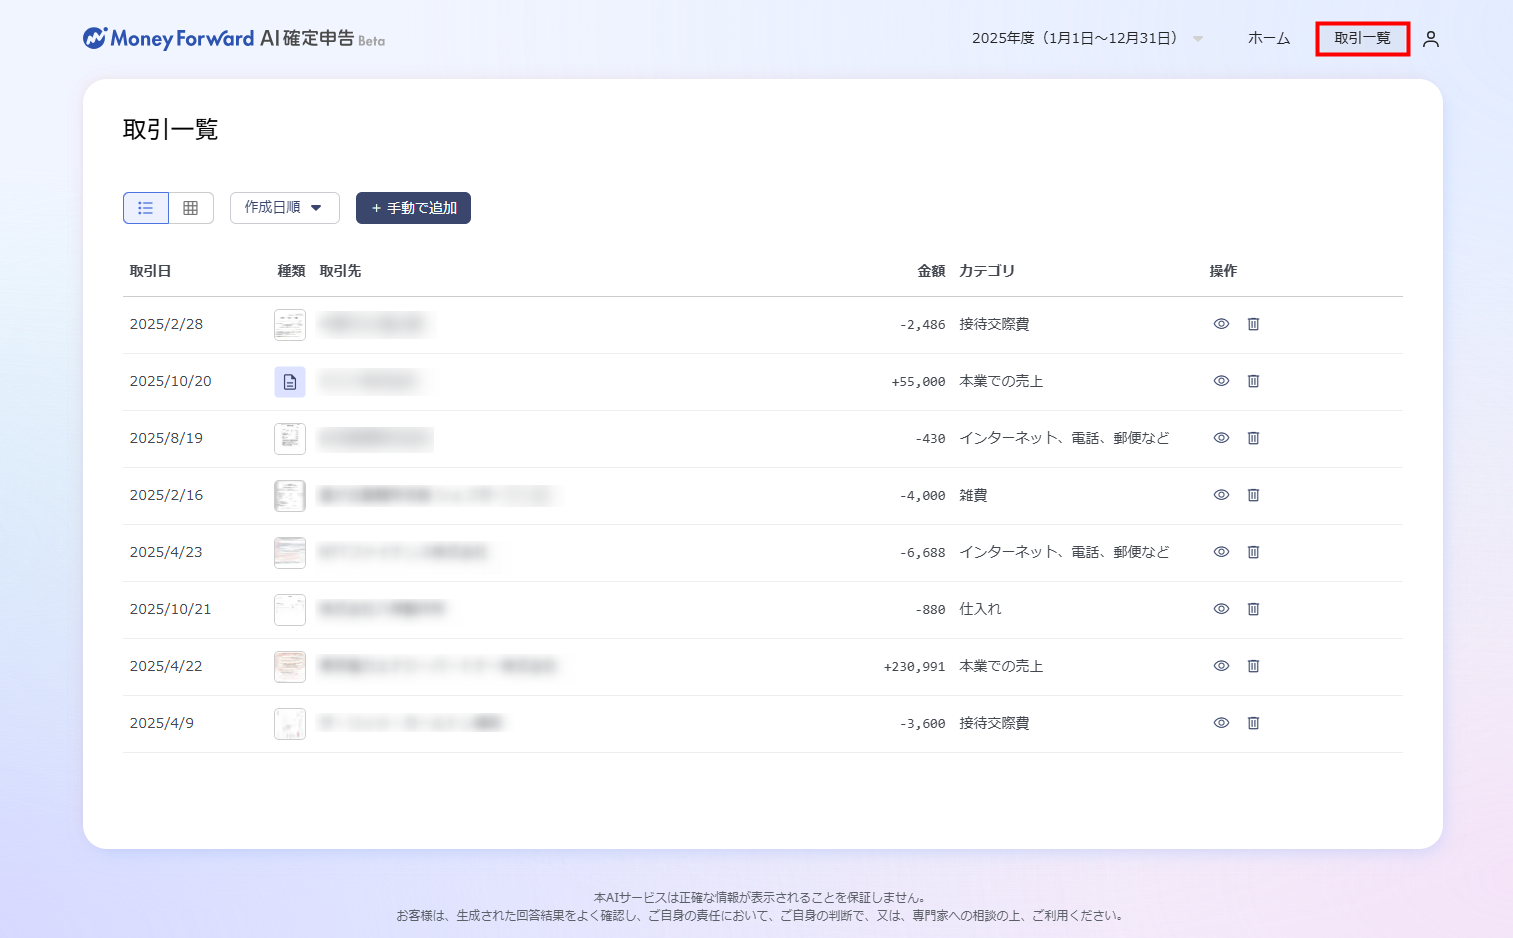The image size is (1513, 938).
Task: Click the document icon in 2025/10/20 row
Action: 290,382
